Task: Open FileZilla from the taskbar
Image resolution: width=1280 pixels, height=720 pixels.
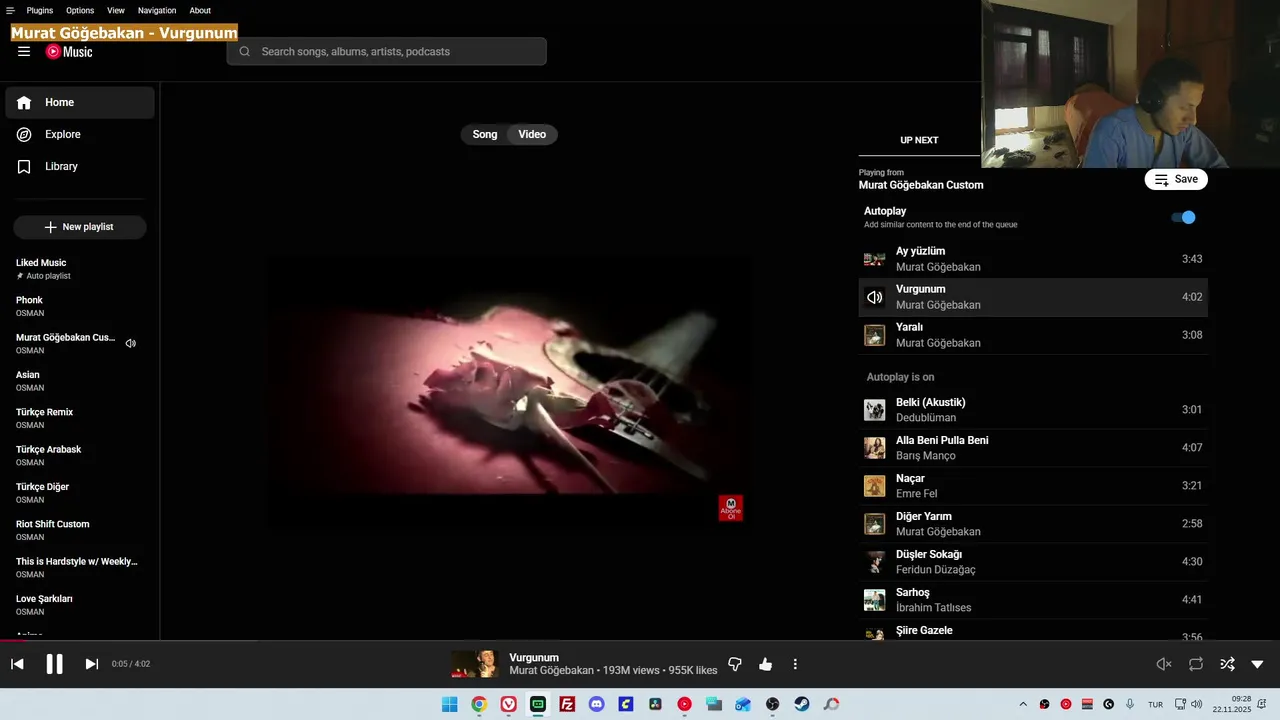Action: pyautogui.click(x=567, y=704)
